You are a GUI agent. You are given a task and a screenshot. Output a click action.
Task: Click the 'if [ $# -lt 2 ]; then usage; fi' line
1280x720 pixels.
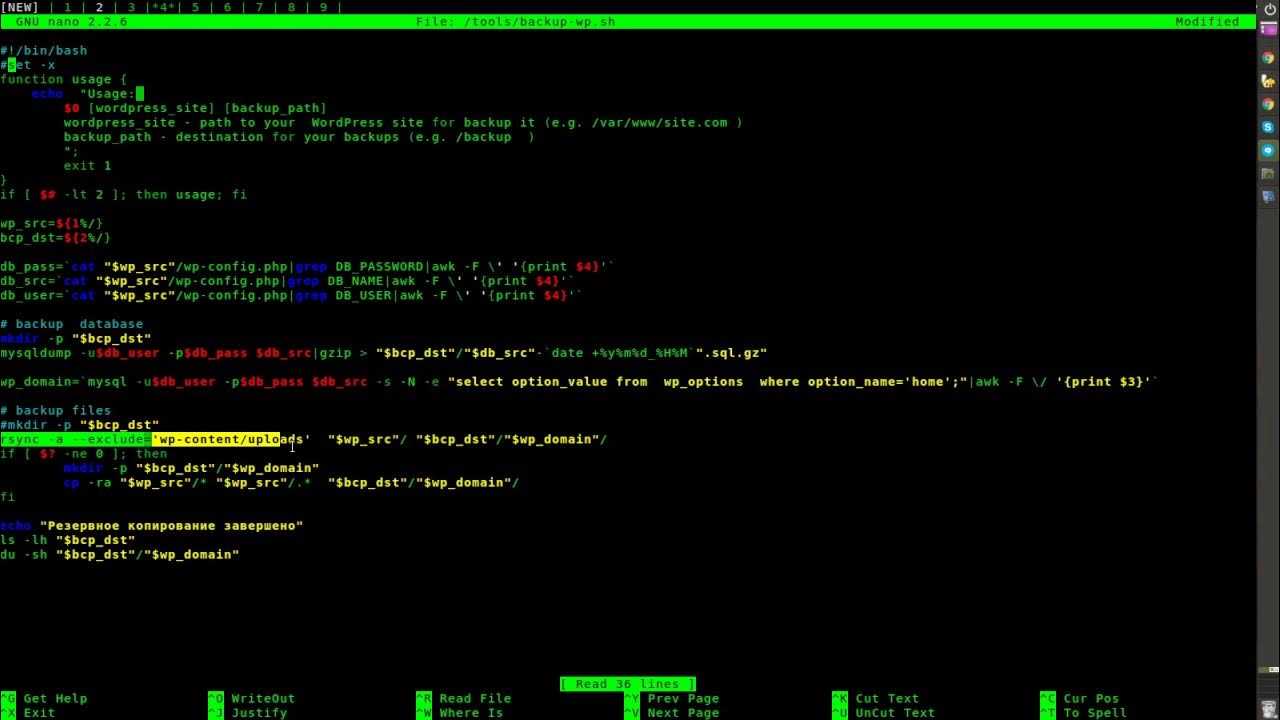[124, 194]
